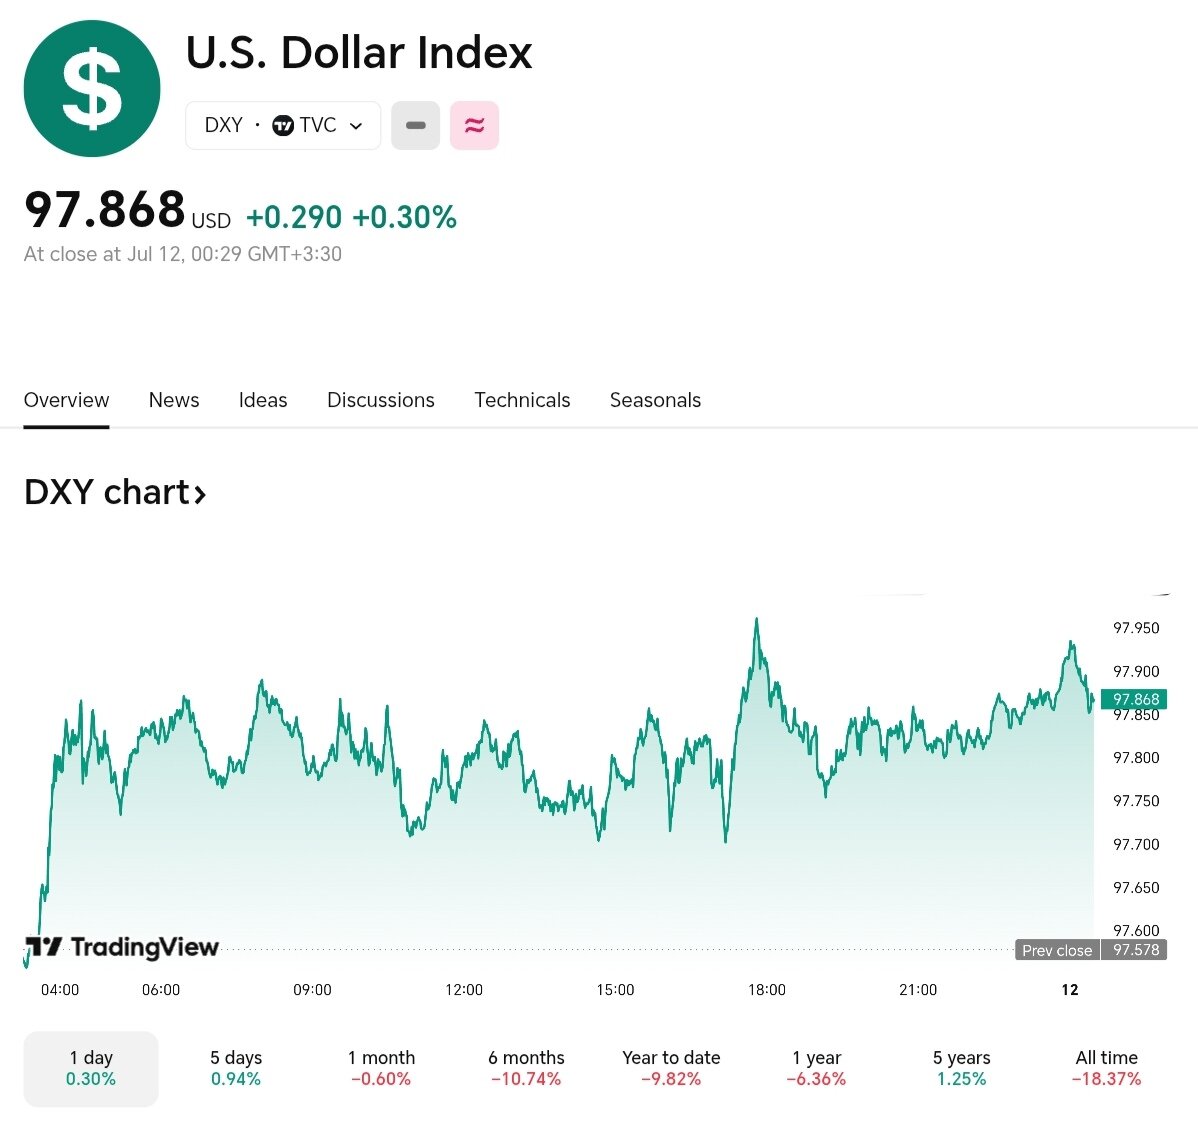This screenshot has height=1145, width=1198.
Task: Select the All time range
Action: pyautogui.click(x=1107, y=1068)
